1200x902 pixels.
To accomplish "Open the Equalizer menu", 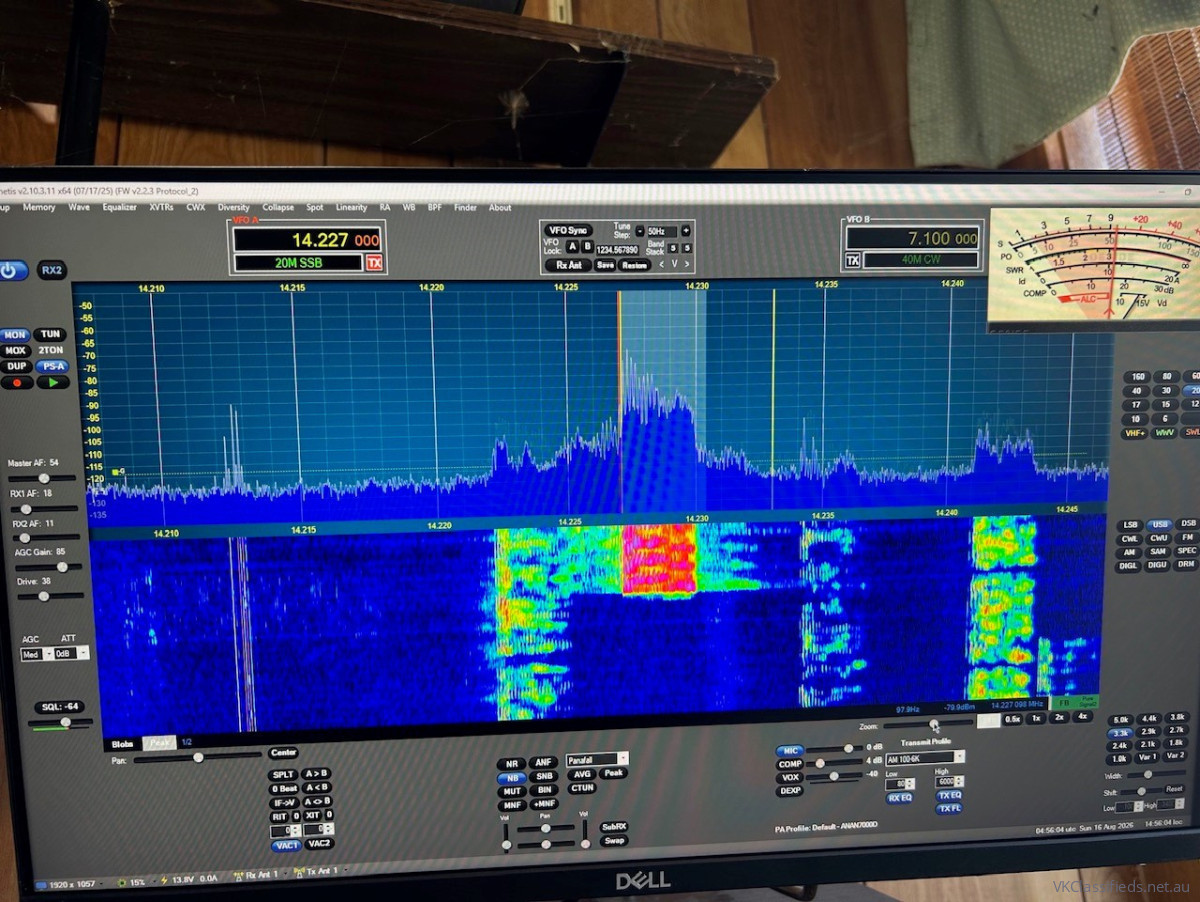I will (x=119, y=207).
